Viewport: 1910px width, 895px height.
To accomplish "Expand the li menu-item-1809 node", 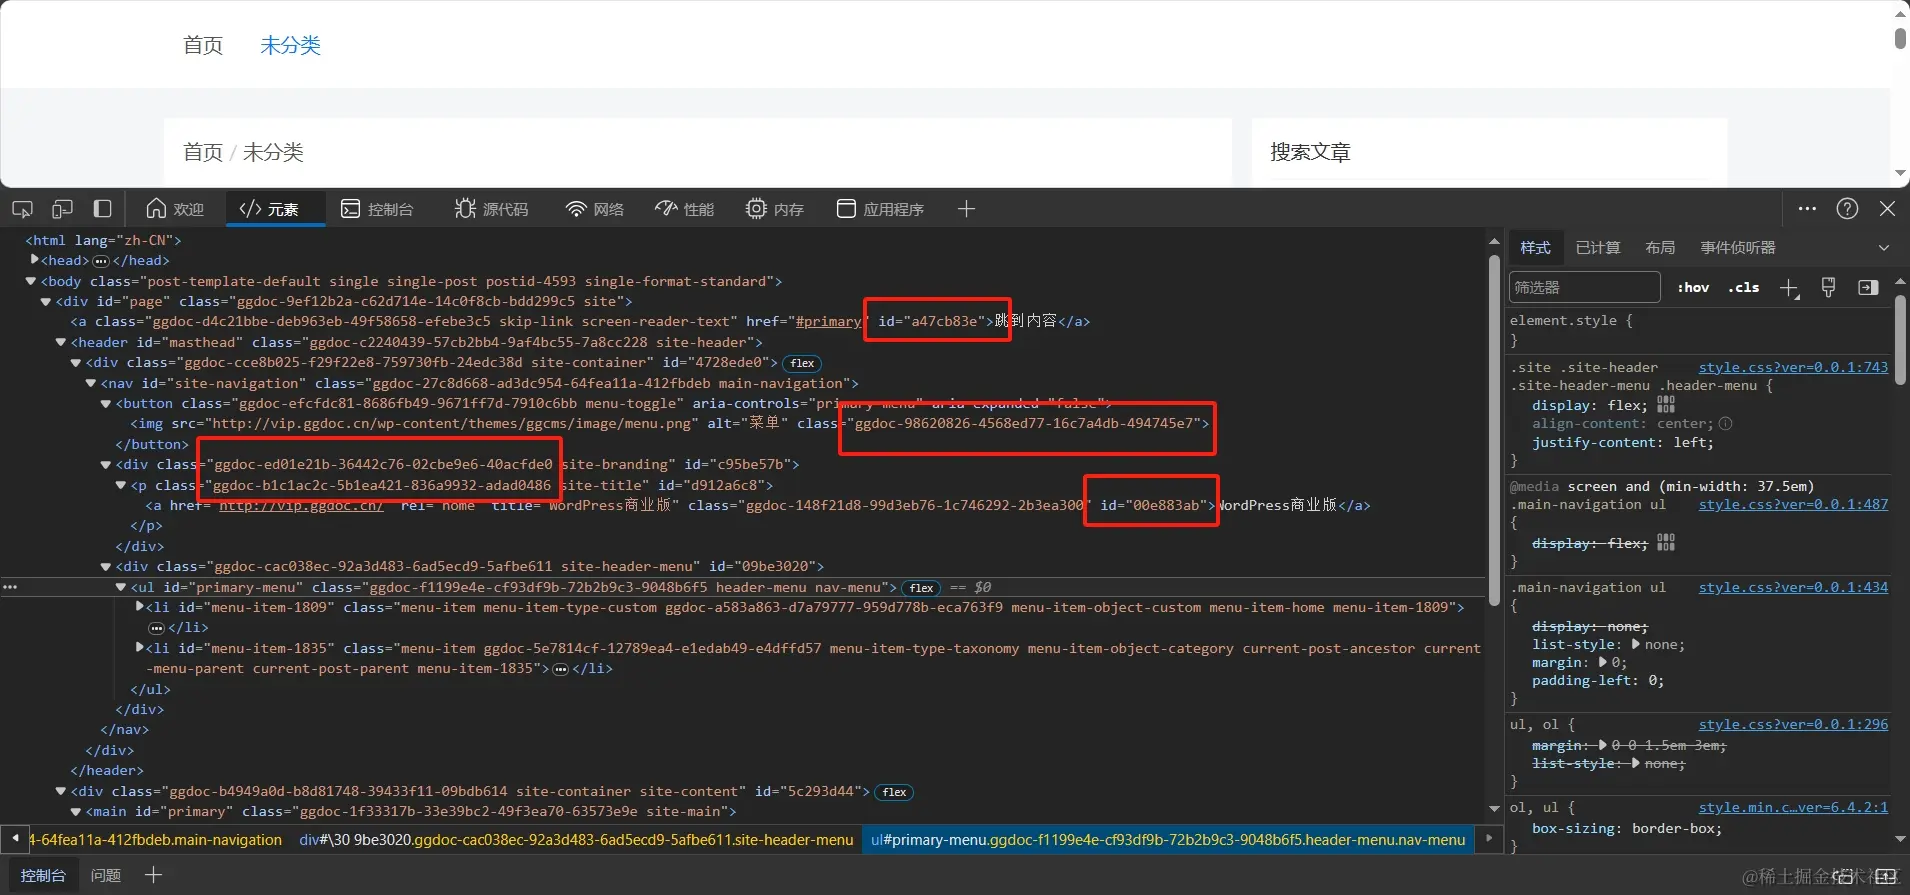I will (x=140, y=607).
